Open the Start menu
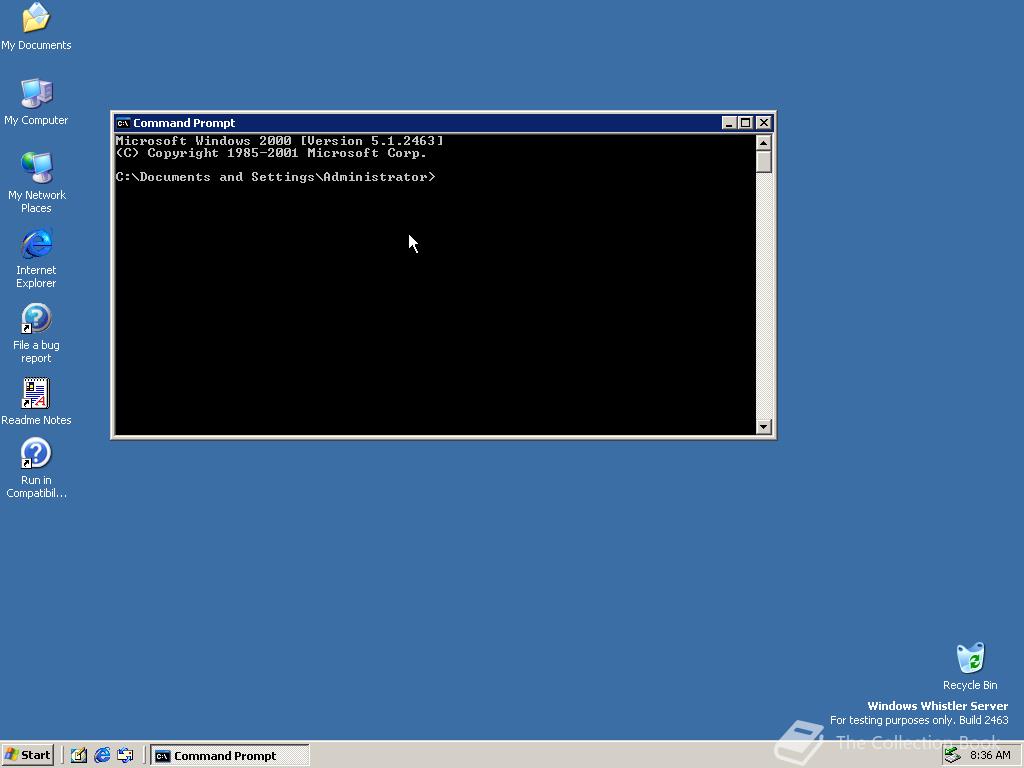 [27, 755]
